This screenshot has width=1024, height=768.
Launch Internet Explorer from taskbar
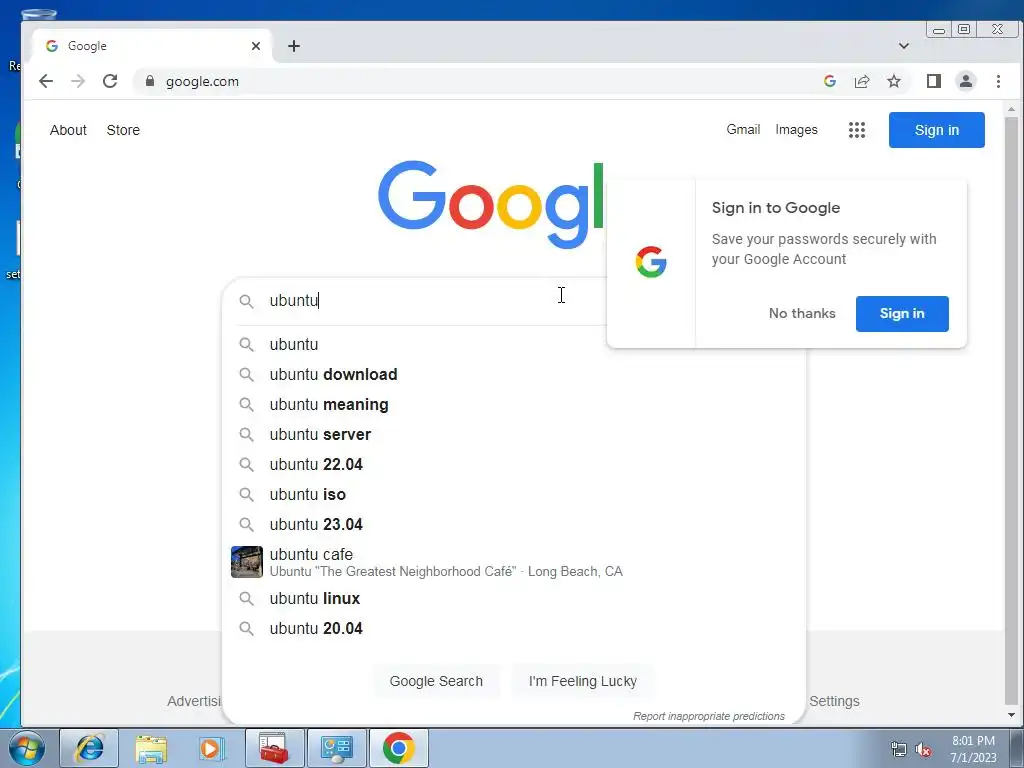[89, 748]
